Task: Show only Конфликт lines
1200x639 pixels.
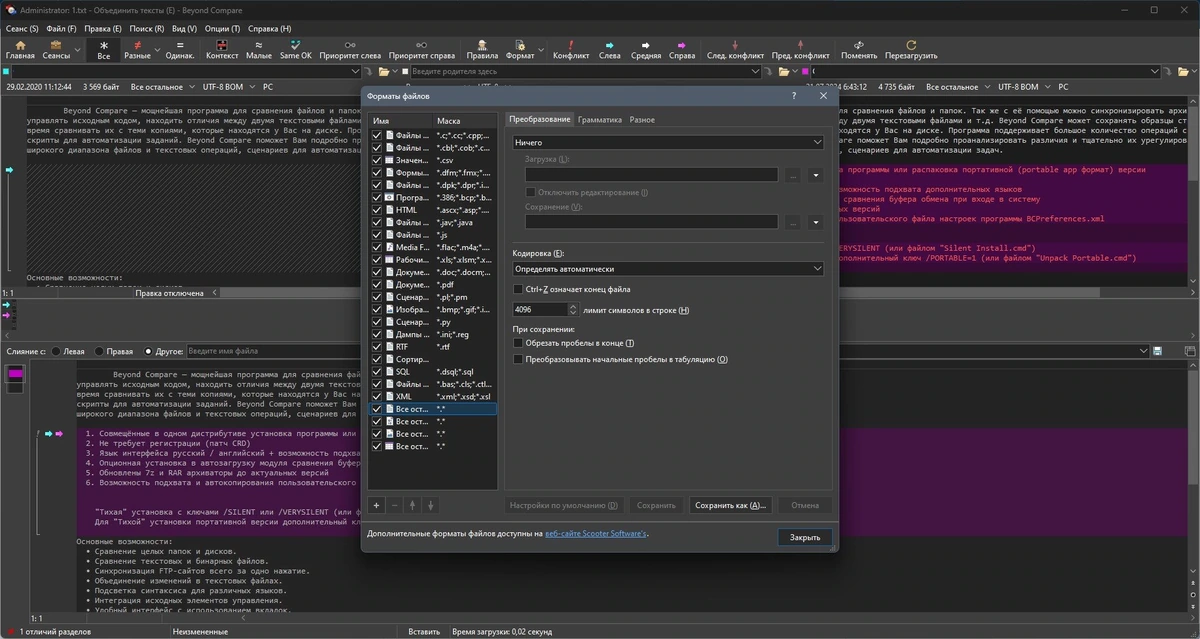Action: (571, 50)
